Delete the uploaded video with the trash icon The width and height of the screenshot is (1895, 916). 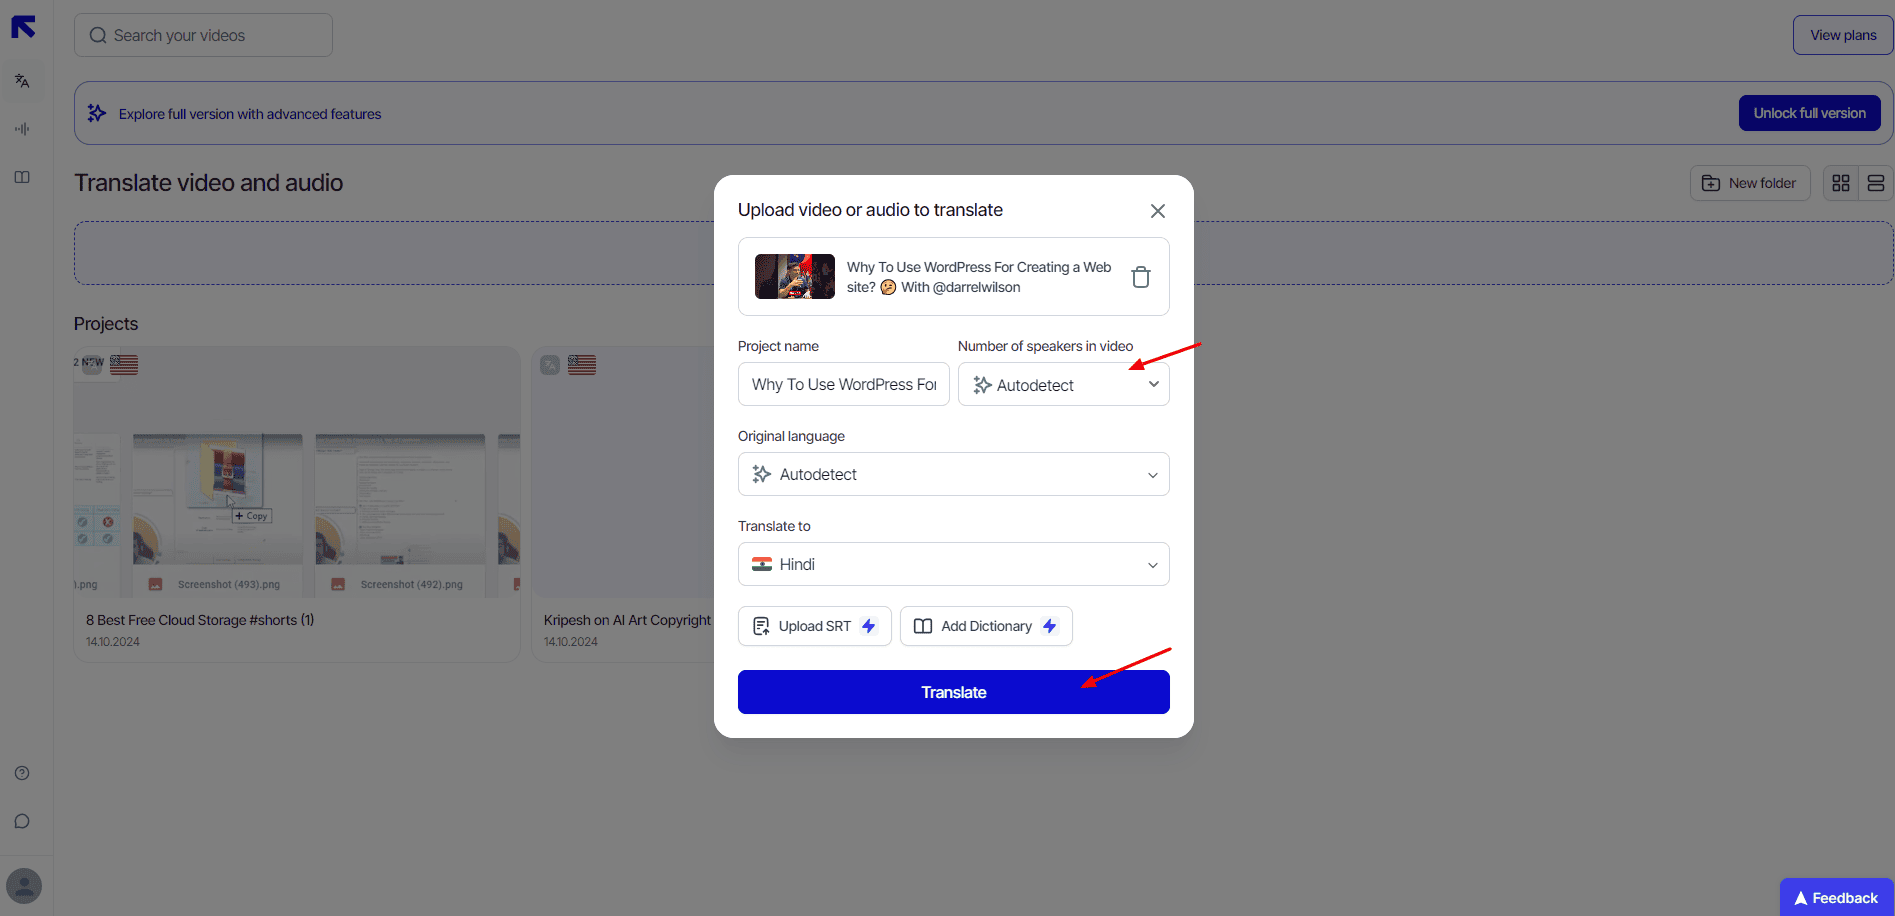click(x=1140, y=277)
